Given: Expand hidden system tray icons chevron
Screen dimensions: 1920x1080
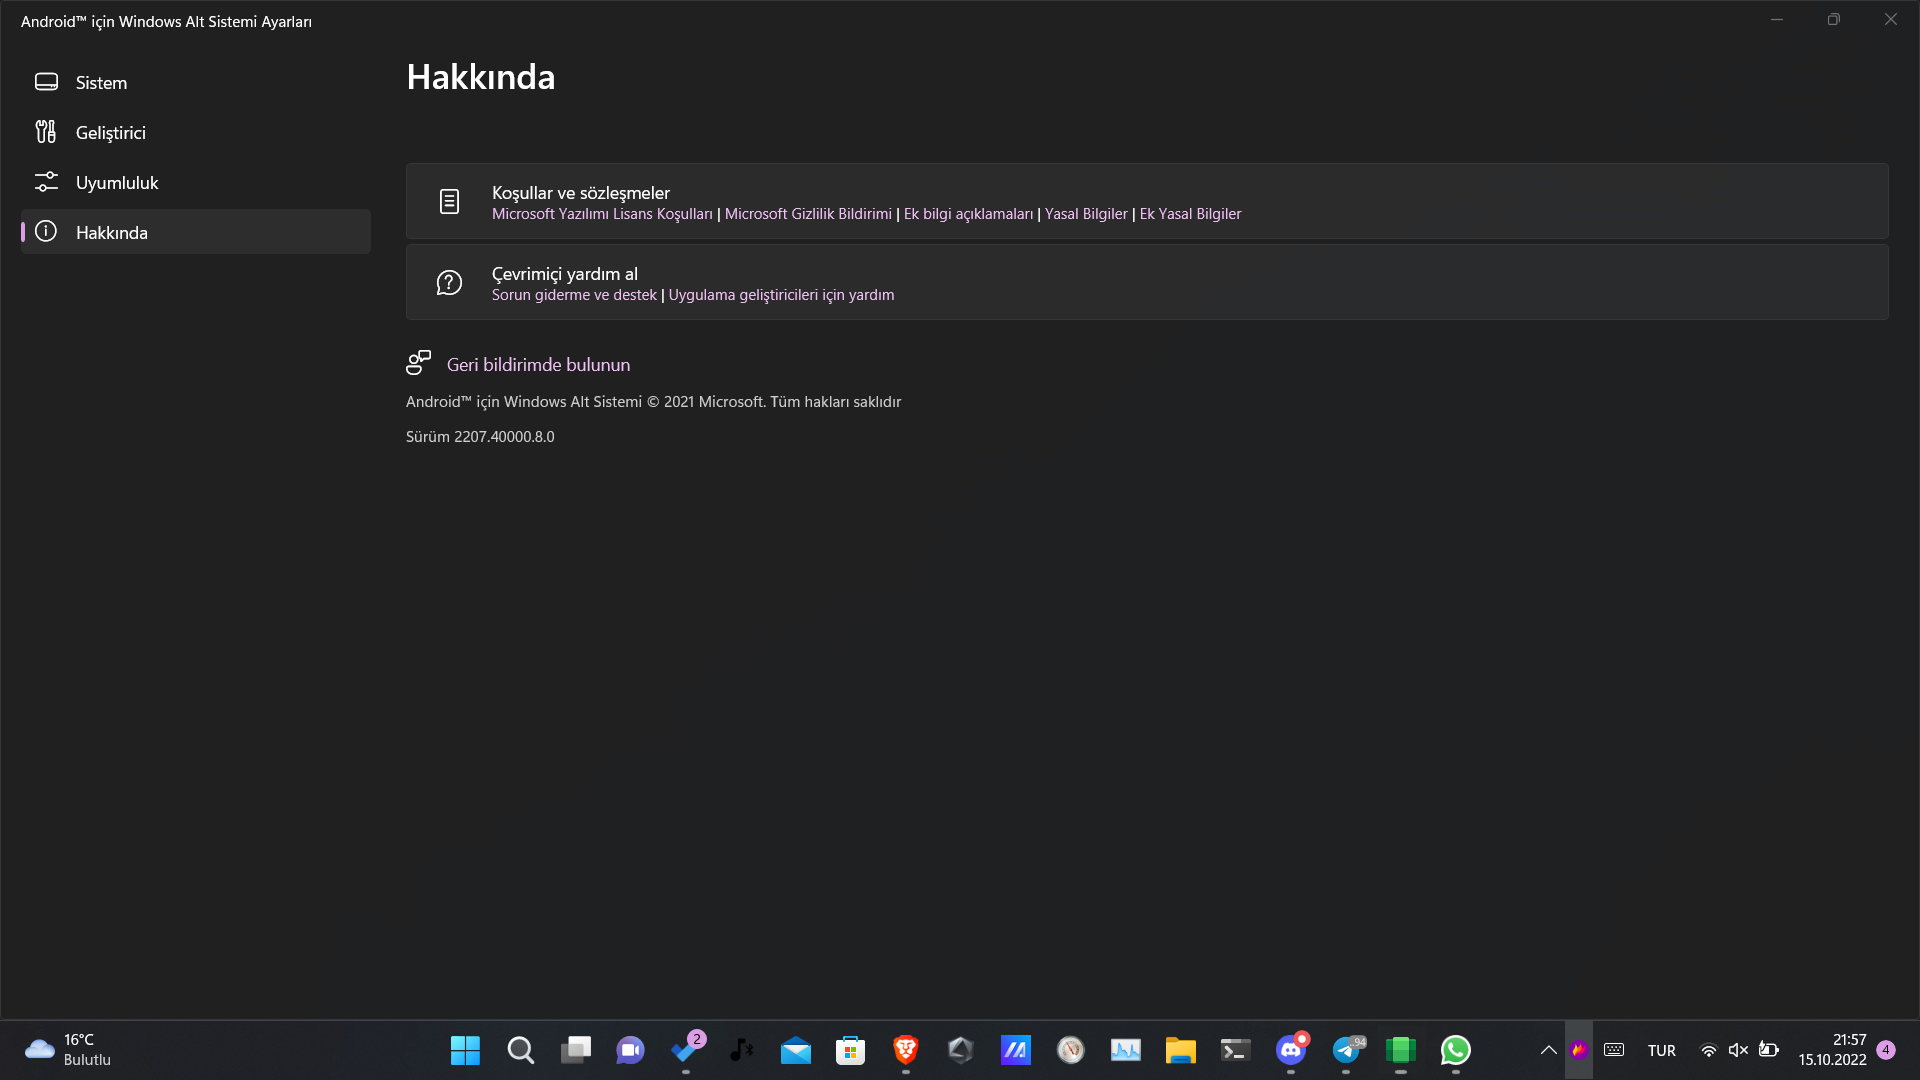Looking at the screenshot, I should click(1548, 1050).
